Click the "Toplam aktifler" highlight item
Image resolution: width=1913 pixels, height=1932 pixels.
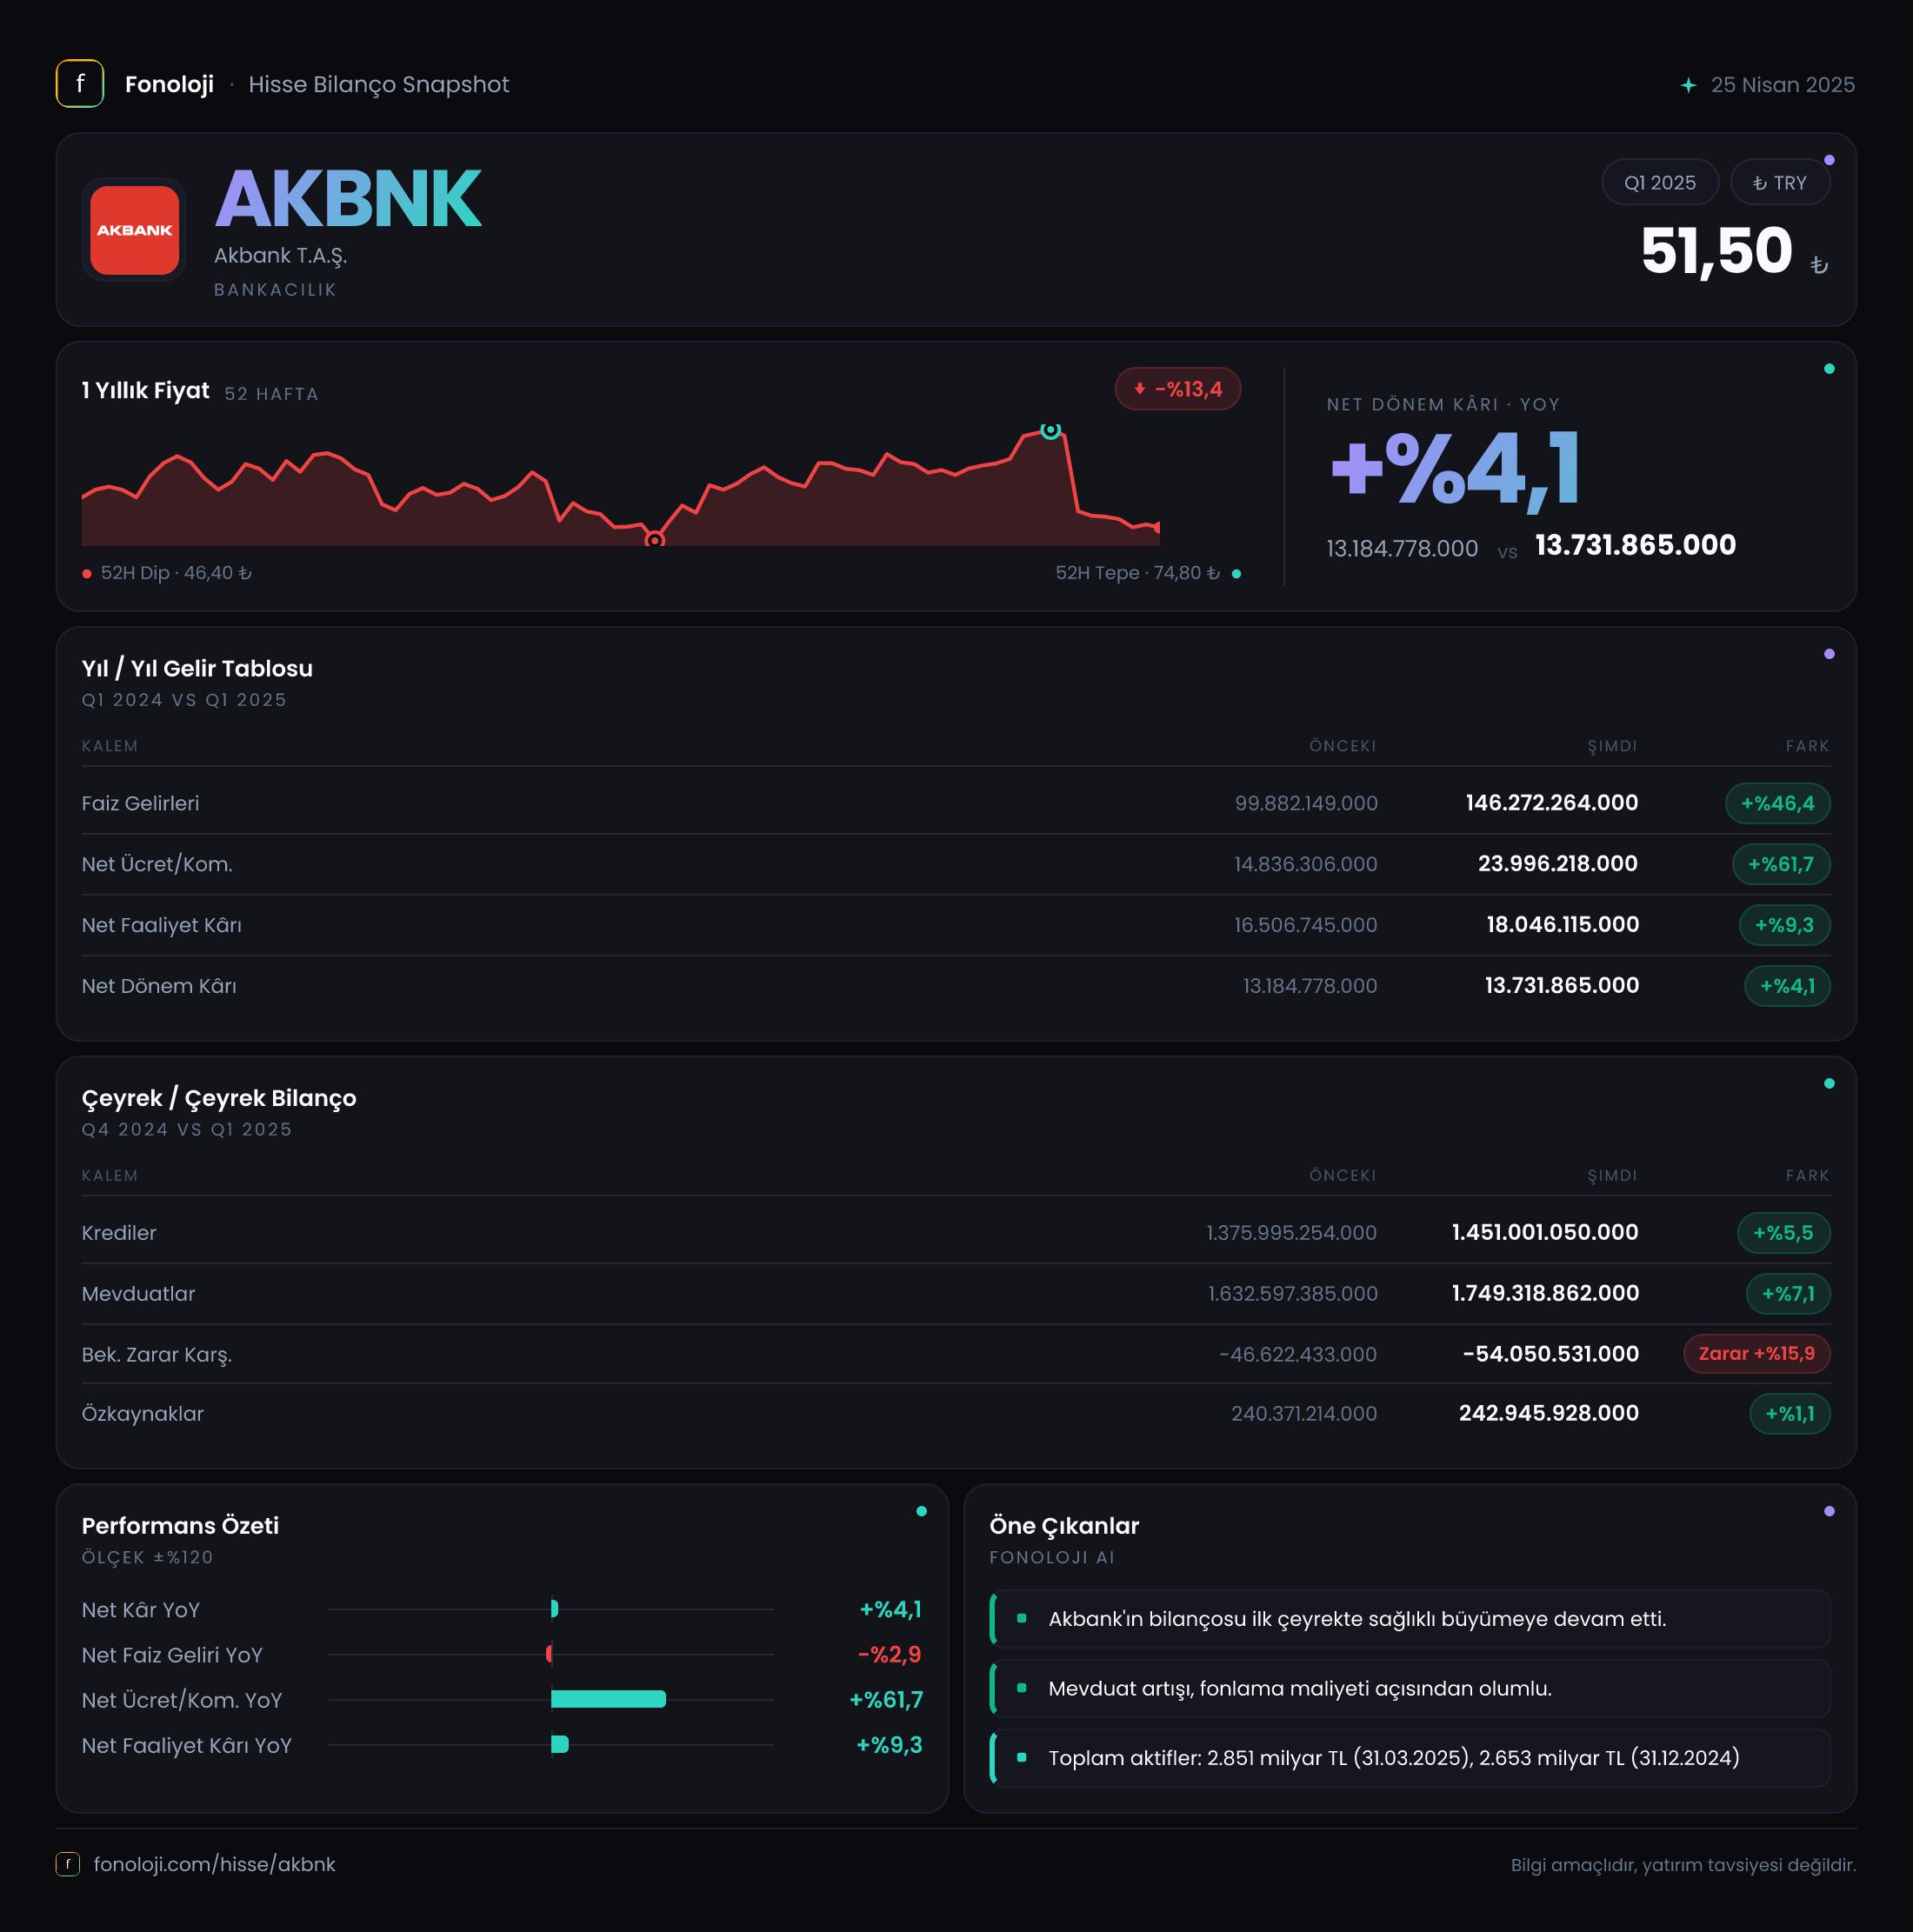1410,1758
